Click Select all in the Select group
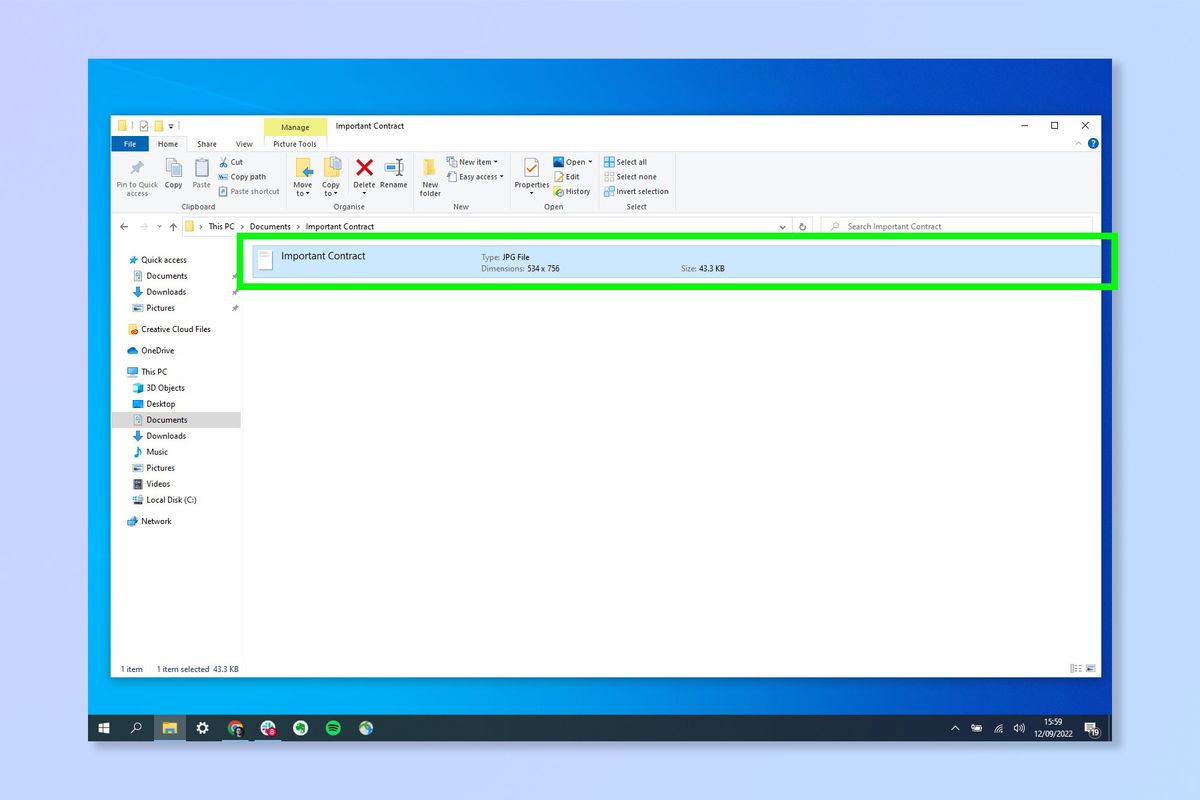 [x=630, y=161]
